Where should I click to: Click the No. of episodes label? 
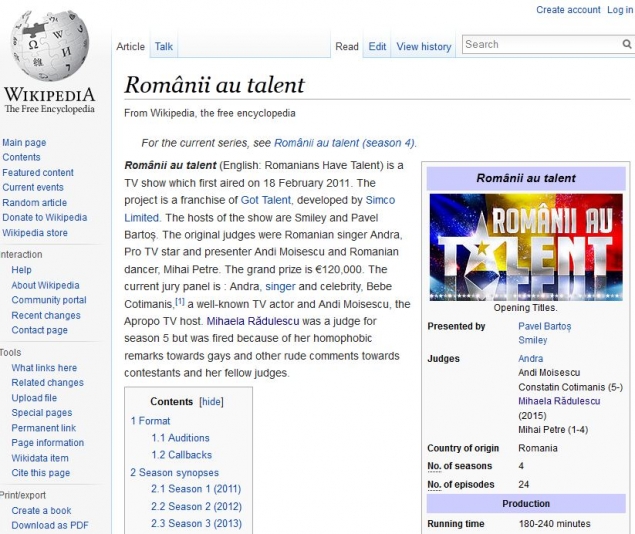[461, 485]
